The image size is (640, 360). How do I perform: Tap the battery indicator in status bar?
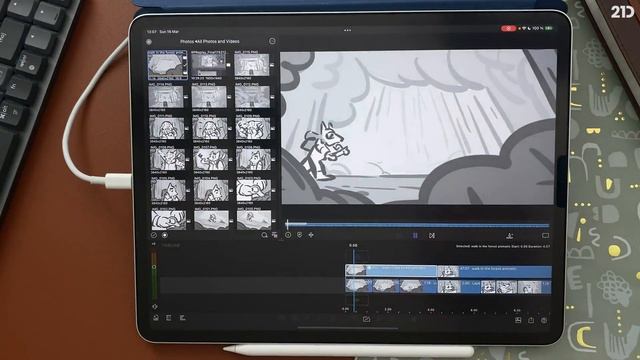click(549, 28)
